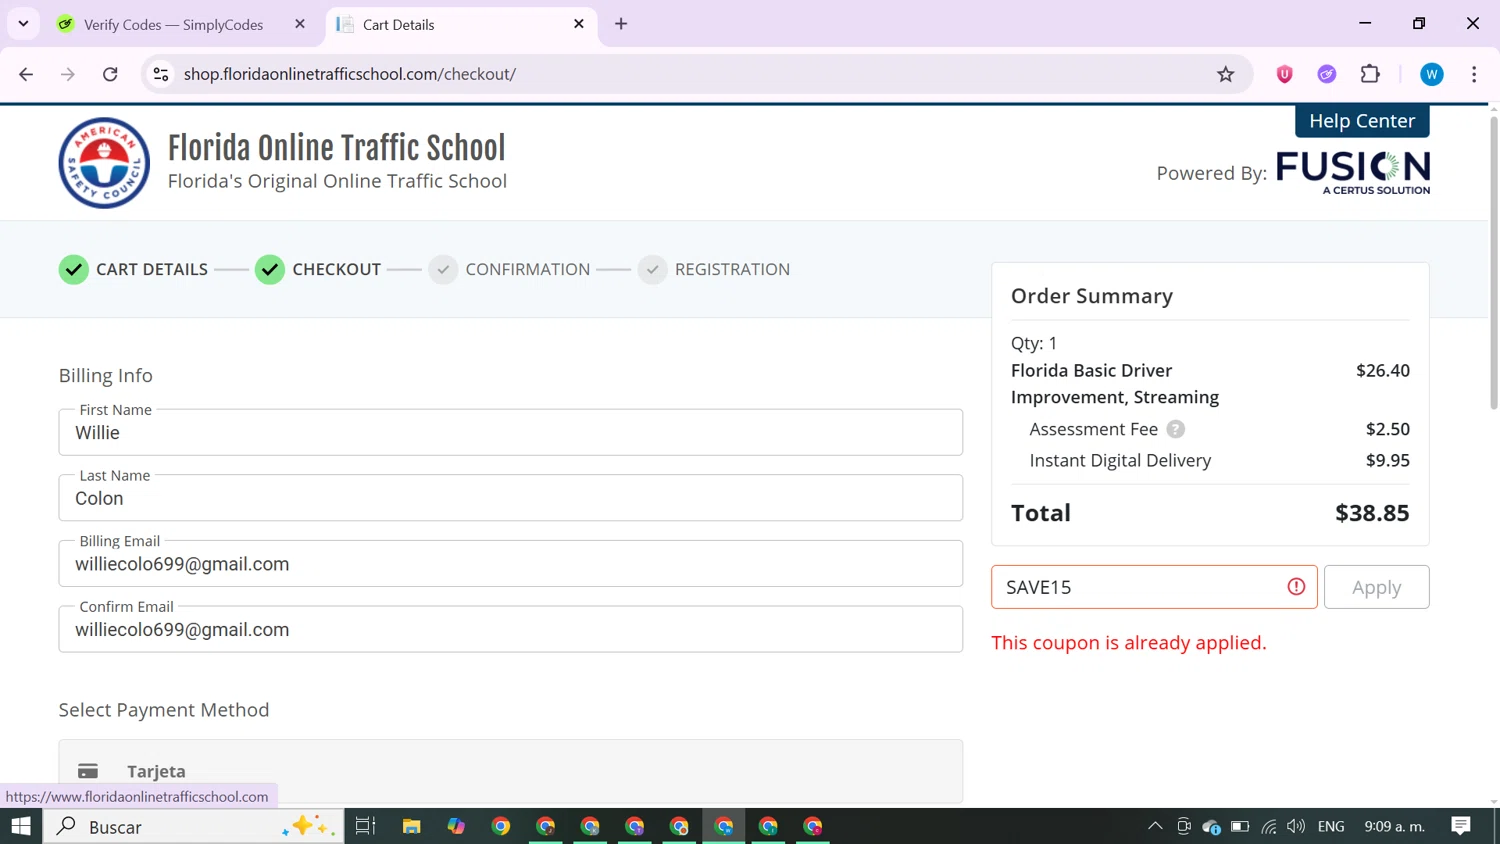Open a new browser tab

[621, 24]
